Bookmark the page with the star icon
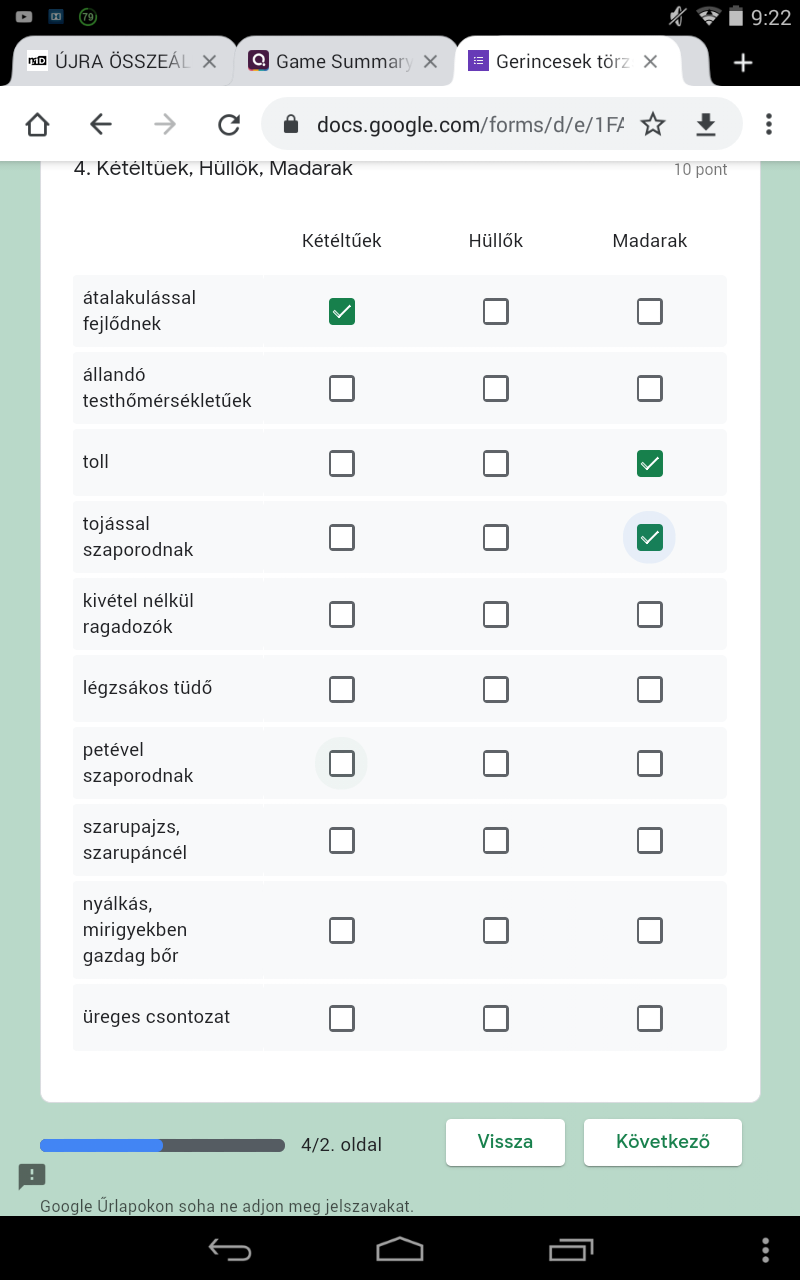 tap(653, 124)
